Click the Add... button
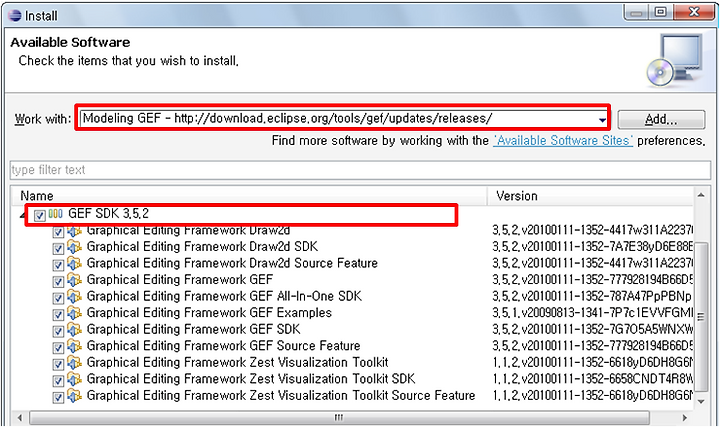The height and width of the screenshot is (427, 720). click(661, 120)
